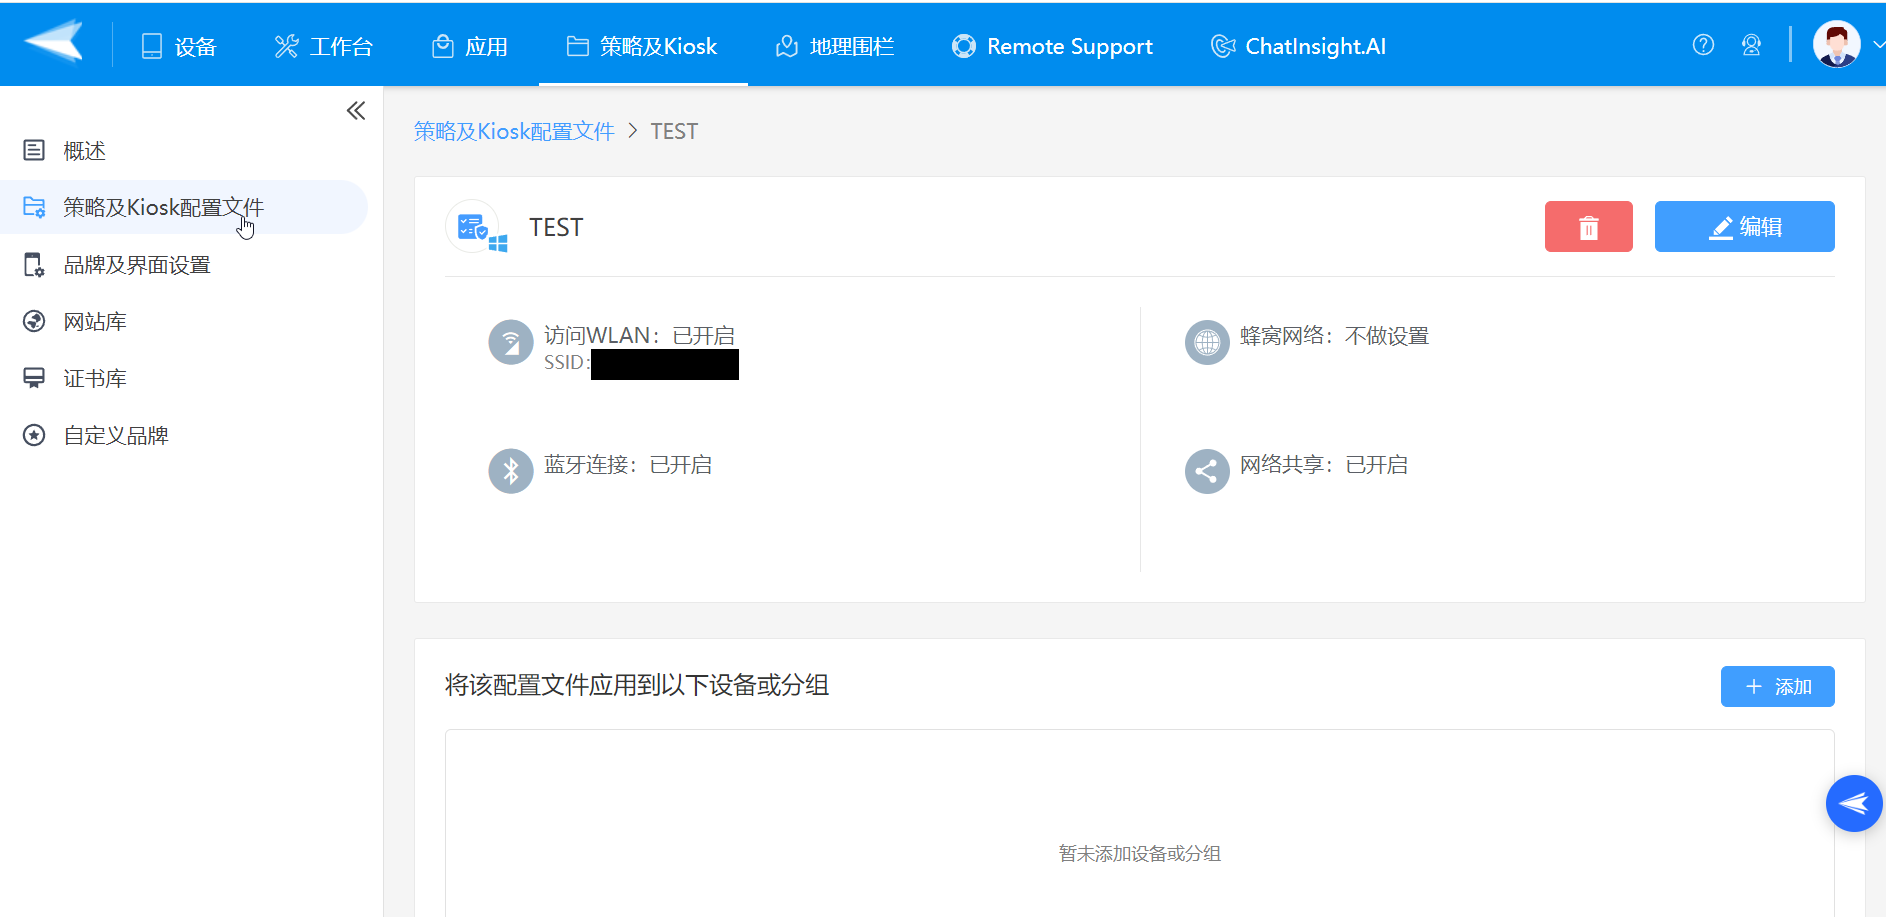
Task: Open ChatInsight.AI menu
Action: [x=1298, y=46]
